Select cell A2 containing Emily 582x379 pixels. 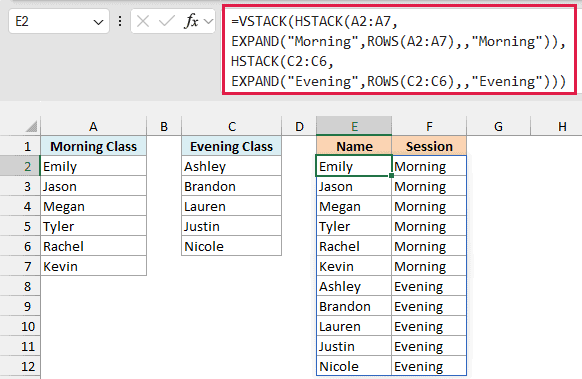(94, 166)
